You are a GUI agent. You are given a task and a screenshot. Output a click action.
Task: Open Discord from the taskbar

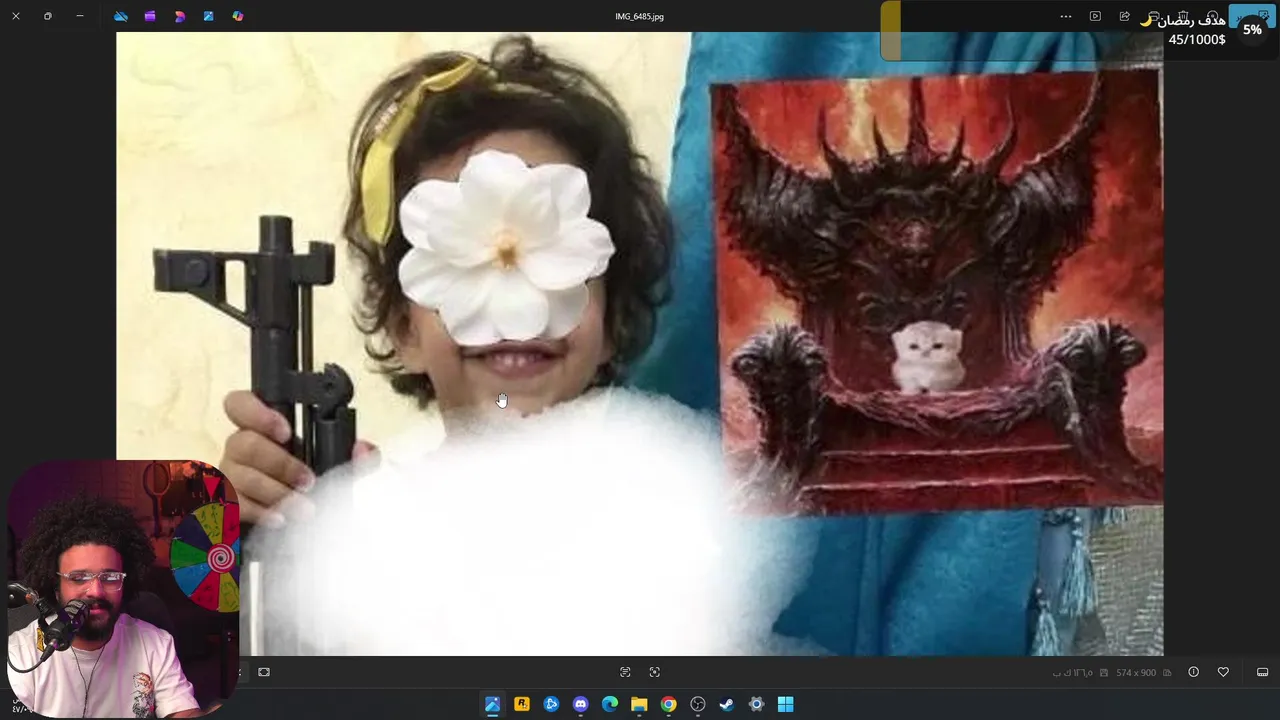click(x=581, y=704)
